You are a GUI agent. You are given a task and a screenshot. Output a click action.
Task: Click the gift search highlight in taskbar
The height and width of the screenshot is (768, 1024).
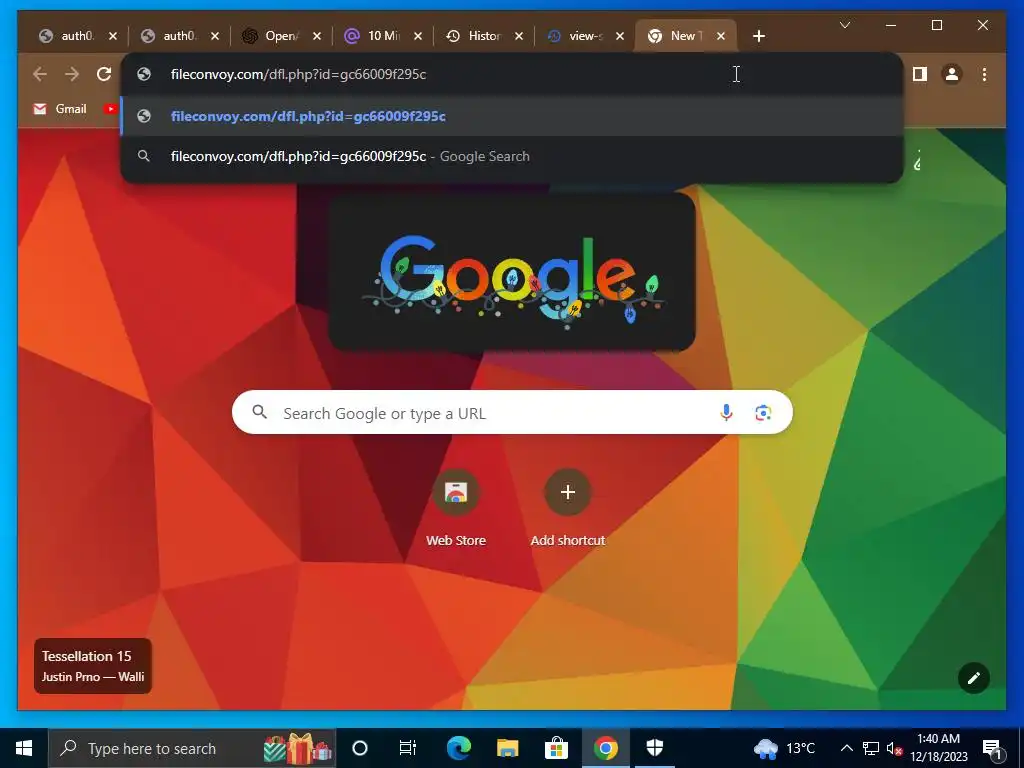coord(298,749)
